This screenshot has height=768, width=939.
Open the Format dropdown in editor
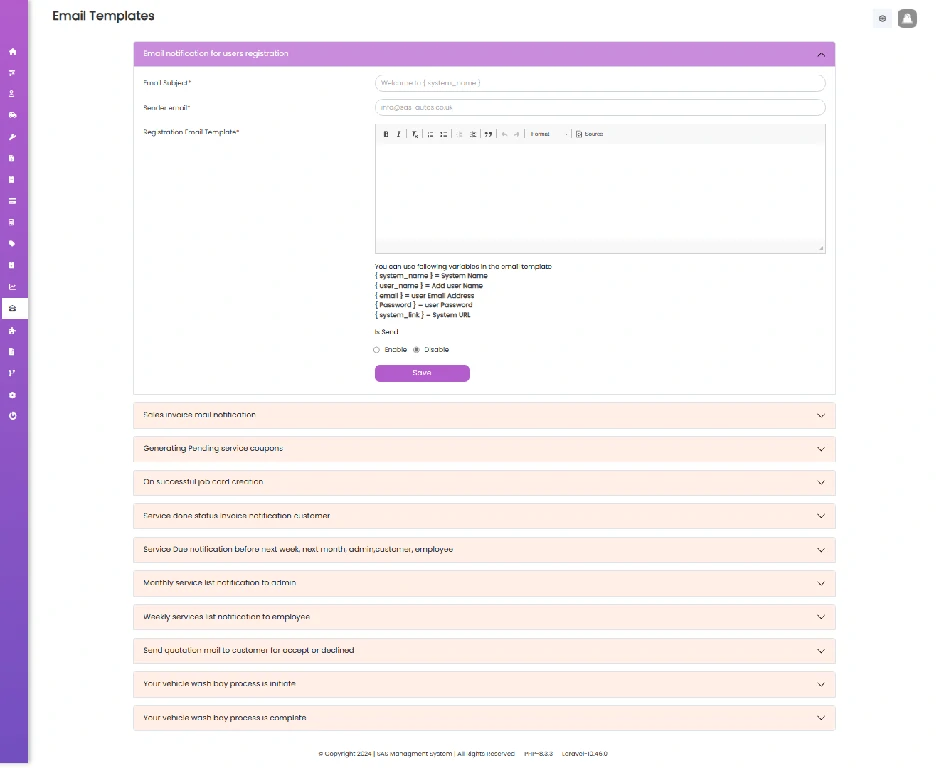tap(549, 134)
